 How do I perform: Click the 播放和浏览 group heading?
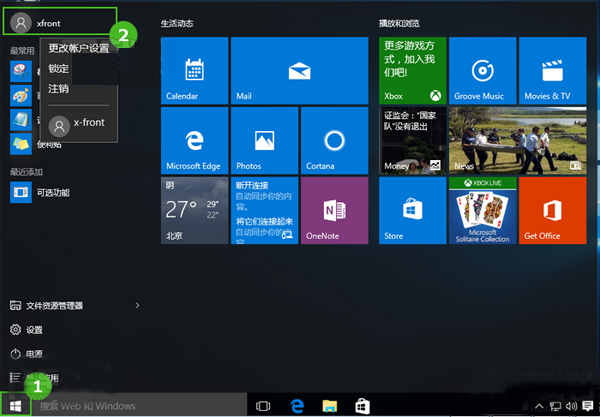[x=399, y=24]
